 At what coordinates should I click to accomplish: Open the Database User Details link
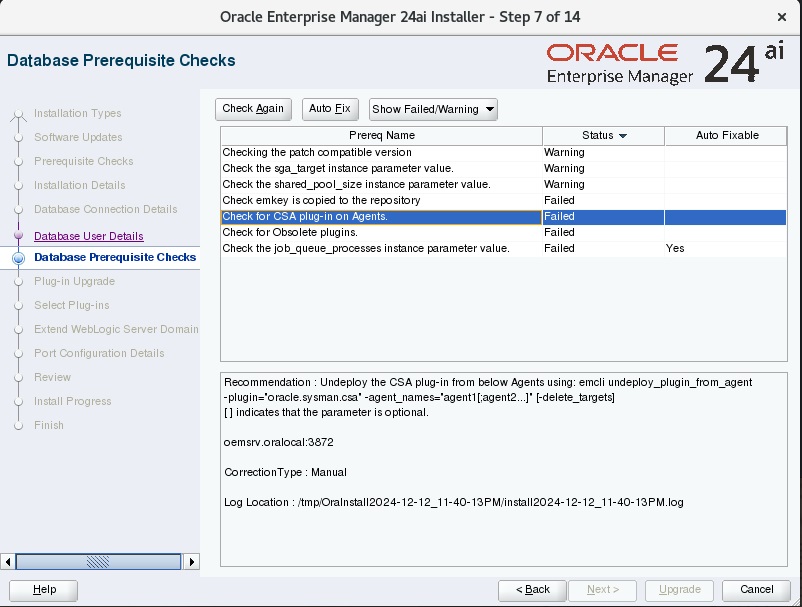tap(88, 236)
